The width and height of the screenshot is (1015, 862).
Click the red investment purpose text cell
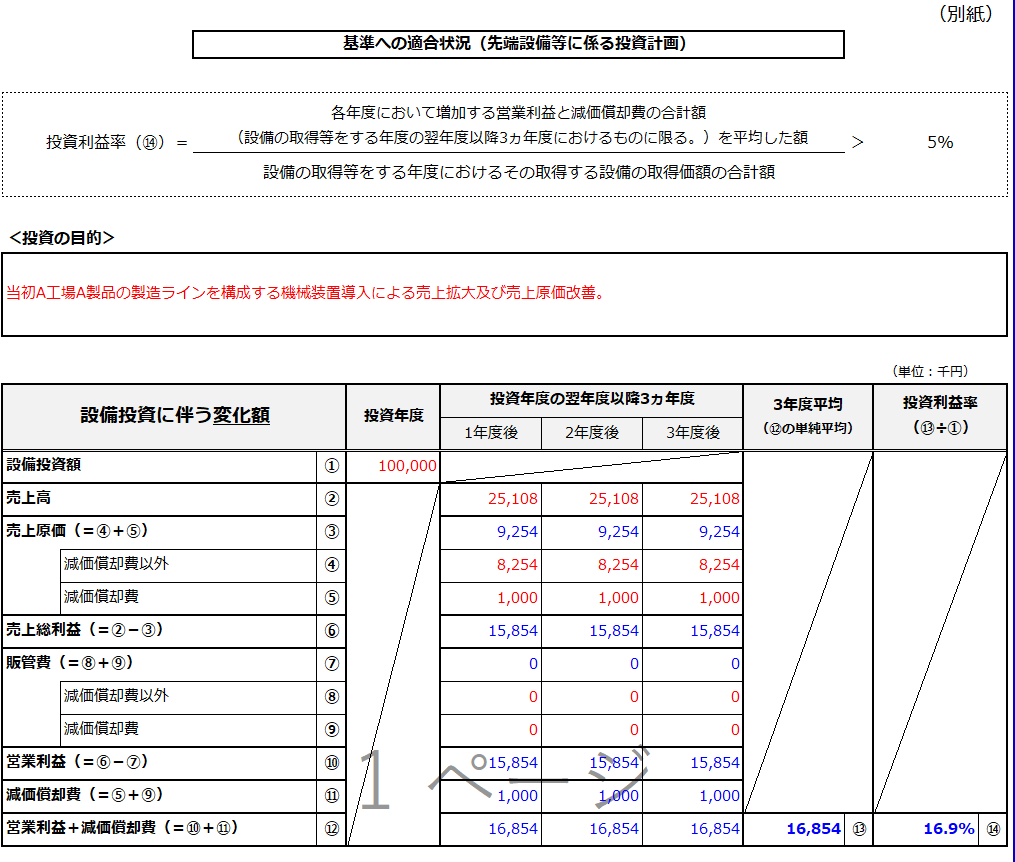(x=504, y=294)
